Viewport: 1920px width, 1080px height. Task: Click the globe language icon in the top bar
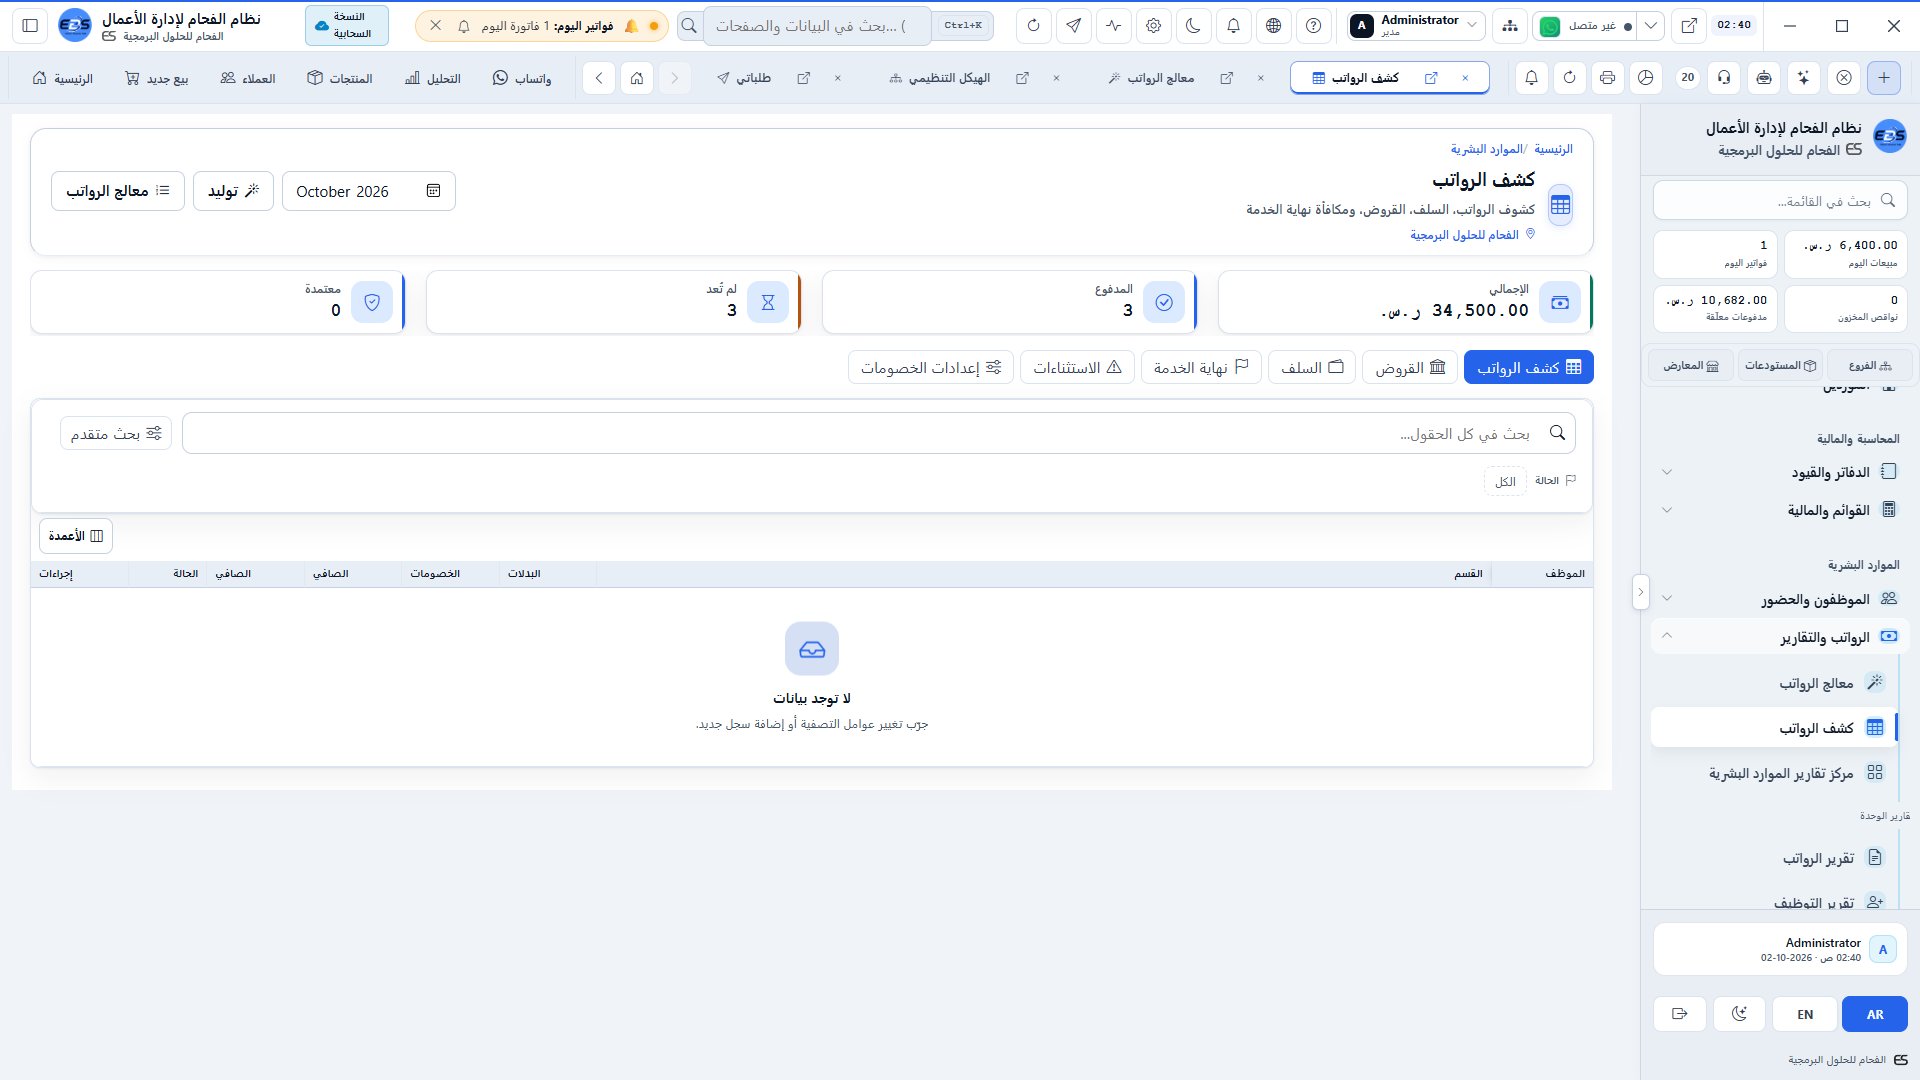[x=1273, y=26]
